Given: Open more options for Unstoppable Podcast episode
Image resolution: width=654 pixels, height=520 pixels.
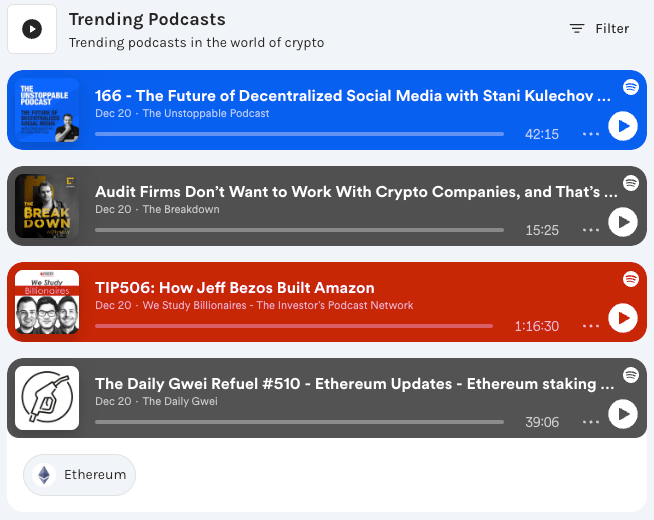Looking at the screenshot, I should [x=591, y=134].
